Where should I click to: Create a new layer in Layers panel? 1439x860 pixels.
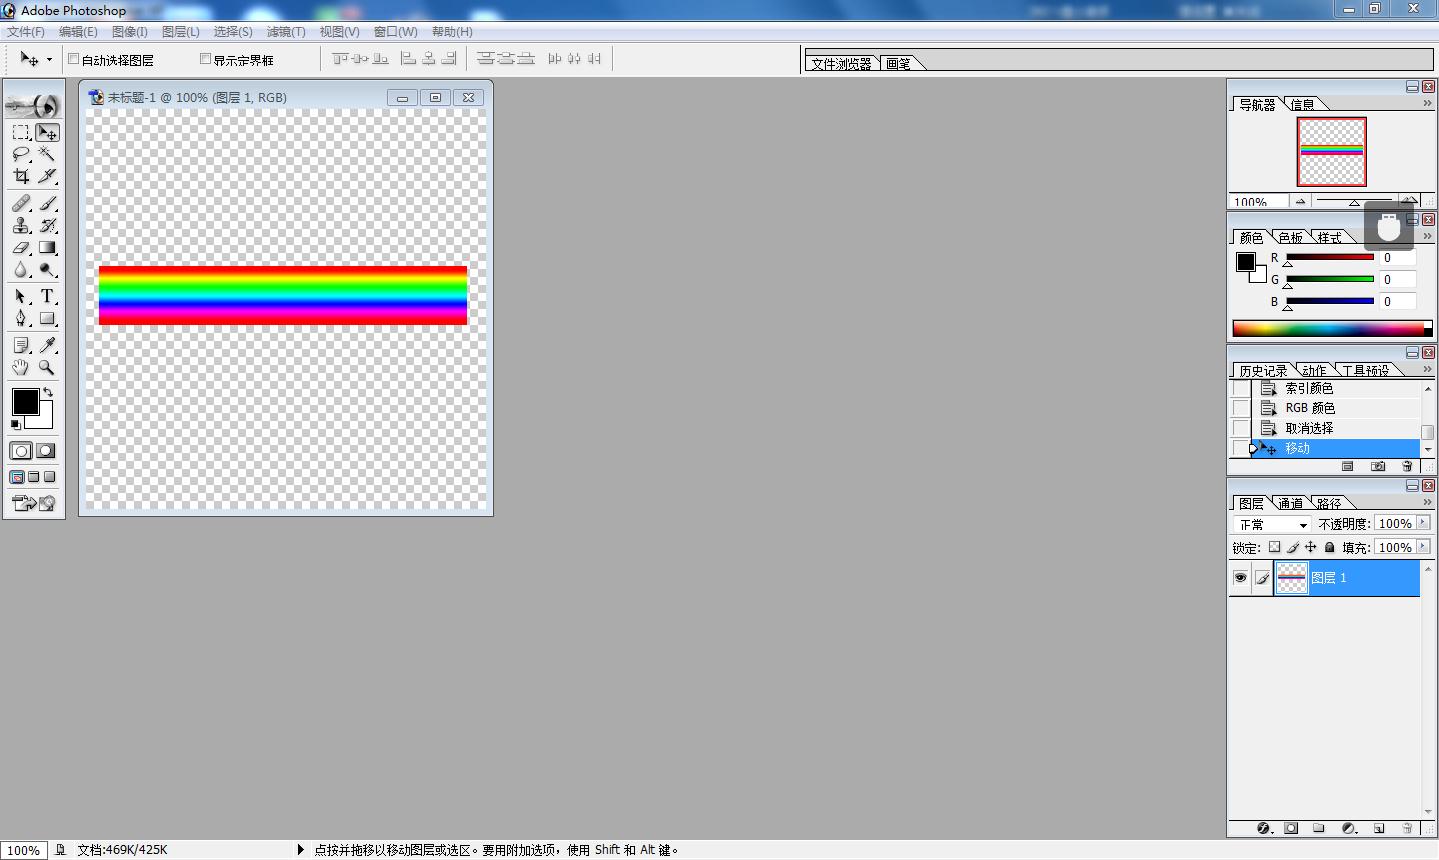pyautogui.click(x=1378, y=828)
